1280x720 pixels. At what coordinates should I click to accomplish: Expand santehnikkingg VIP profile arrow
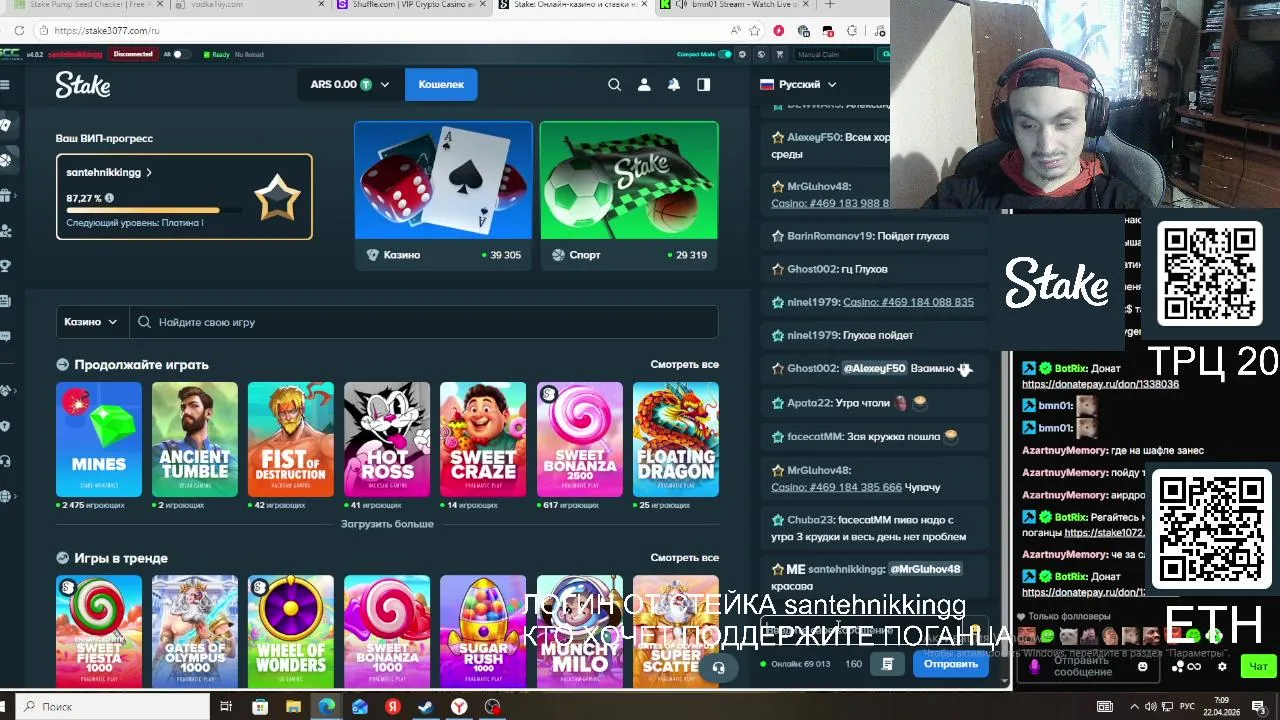149,172
